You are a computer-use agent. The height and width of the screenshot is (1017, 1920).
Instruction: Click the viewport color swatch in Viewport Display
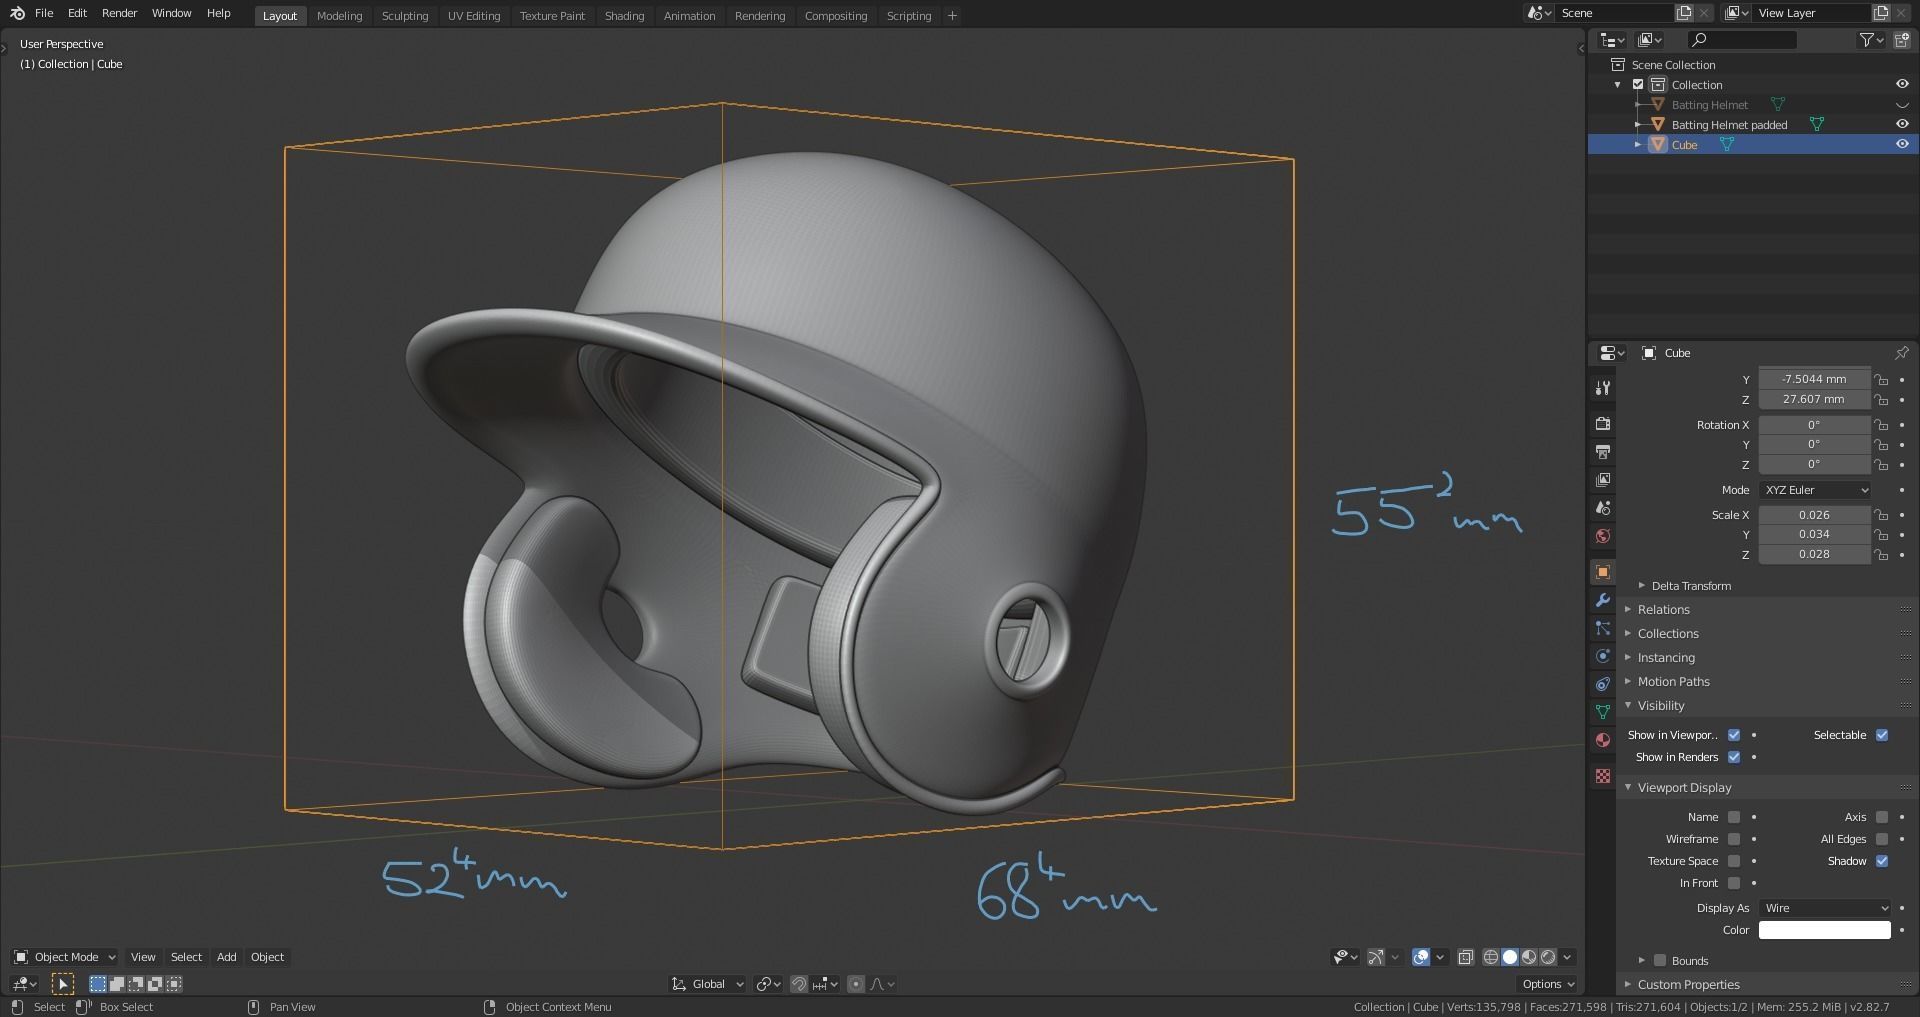click(x=1825, y=930)
